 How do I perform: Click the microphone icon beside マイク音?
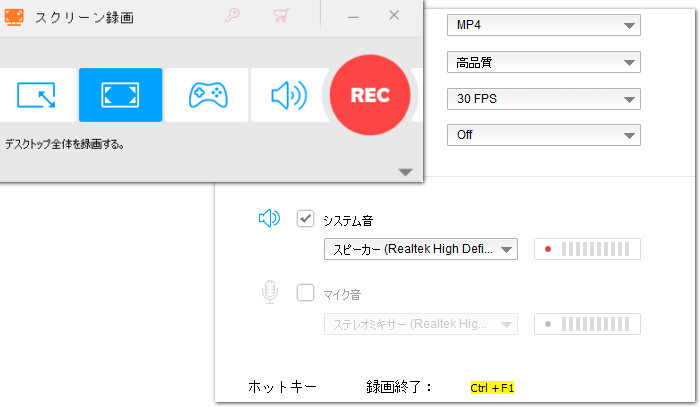[269, 292]
